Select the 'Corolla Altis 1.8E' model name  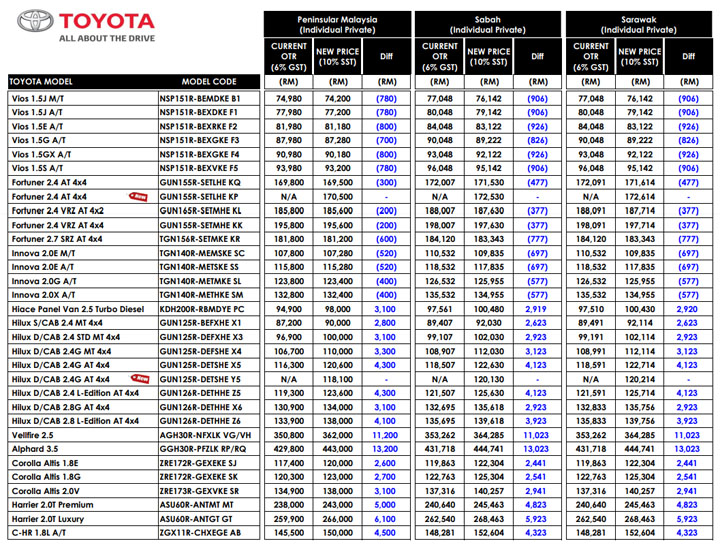(x=46, y=463)
